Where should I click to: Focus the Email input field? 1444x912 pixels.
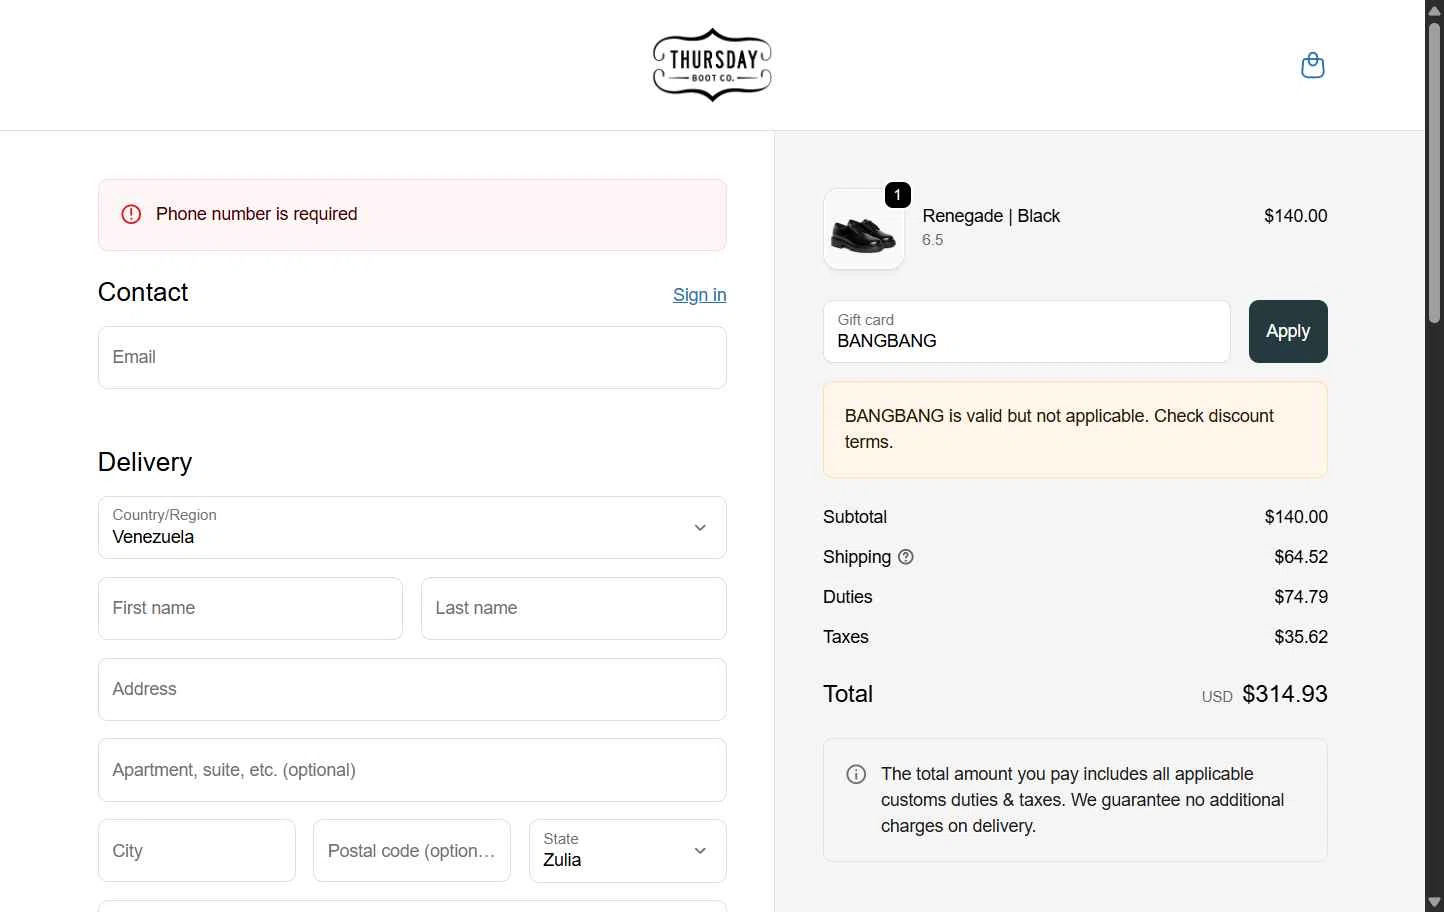pyautogui.click(x=412, y=358)
